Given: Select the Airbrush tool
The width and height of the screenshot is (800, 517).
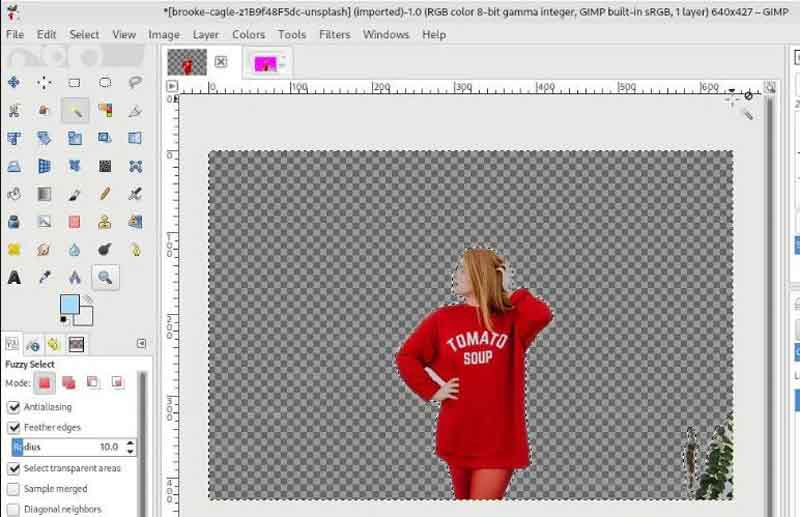Looking at the screenshot, I should click(135, 194).
